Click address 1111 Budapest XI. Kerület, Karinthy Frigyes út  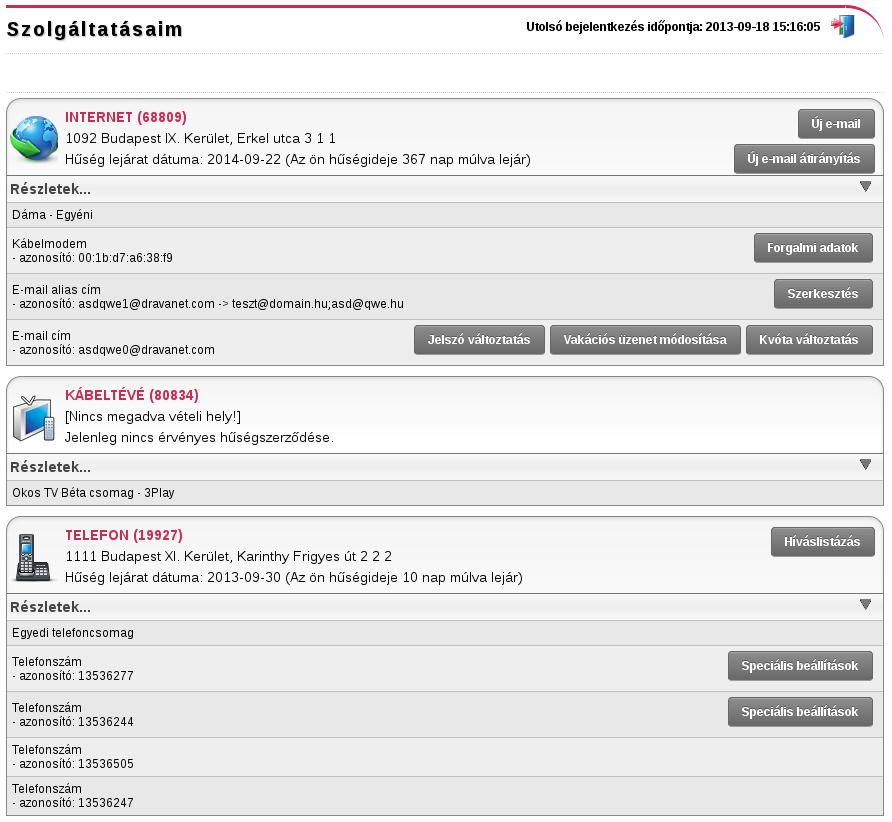tap(229, 556)
